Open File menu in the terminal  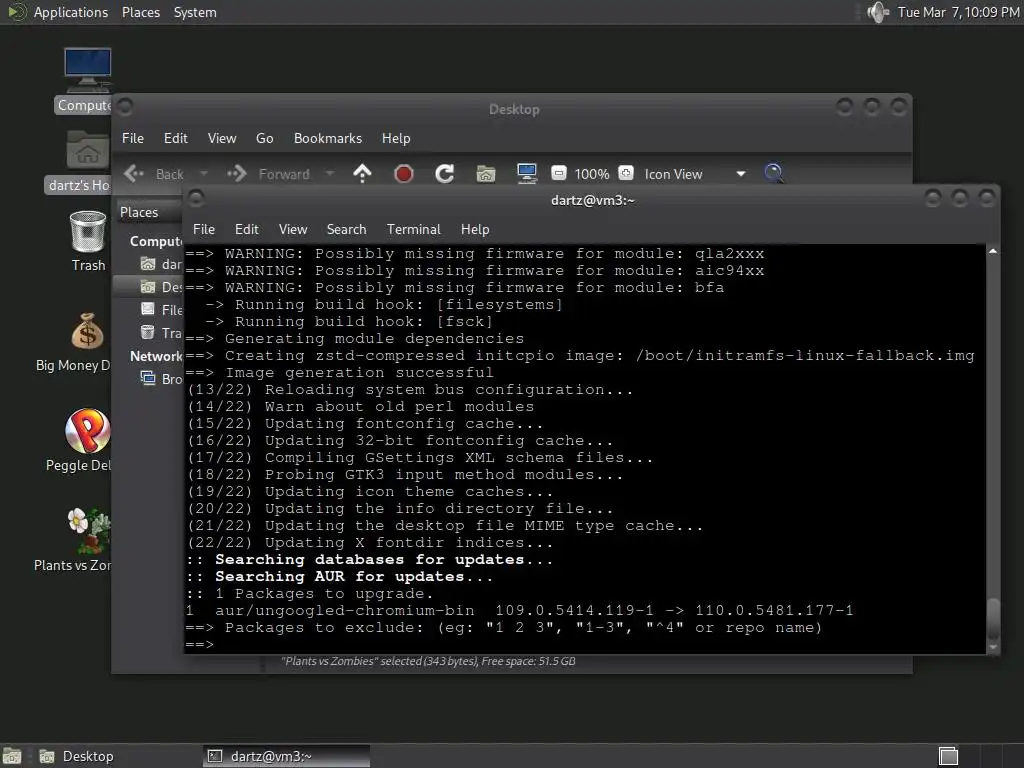point(204,229)
